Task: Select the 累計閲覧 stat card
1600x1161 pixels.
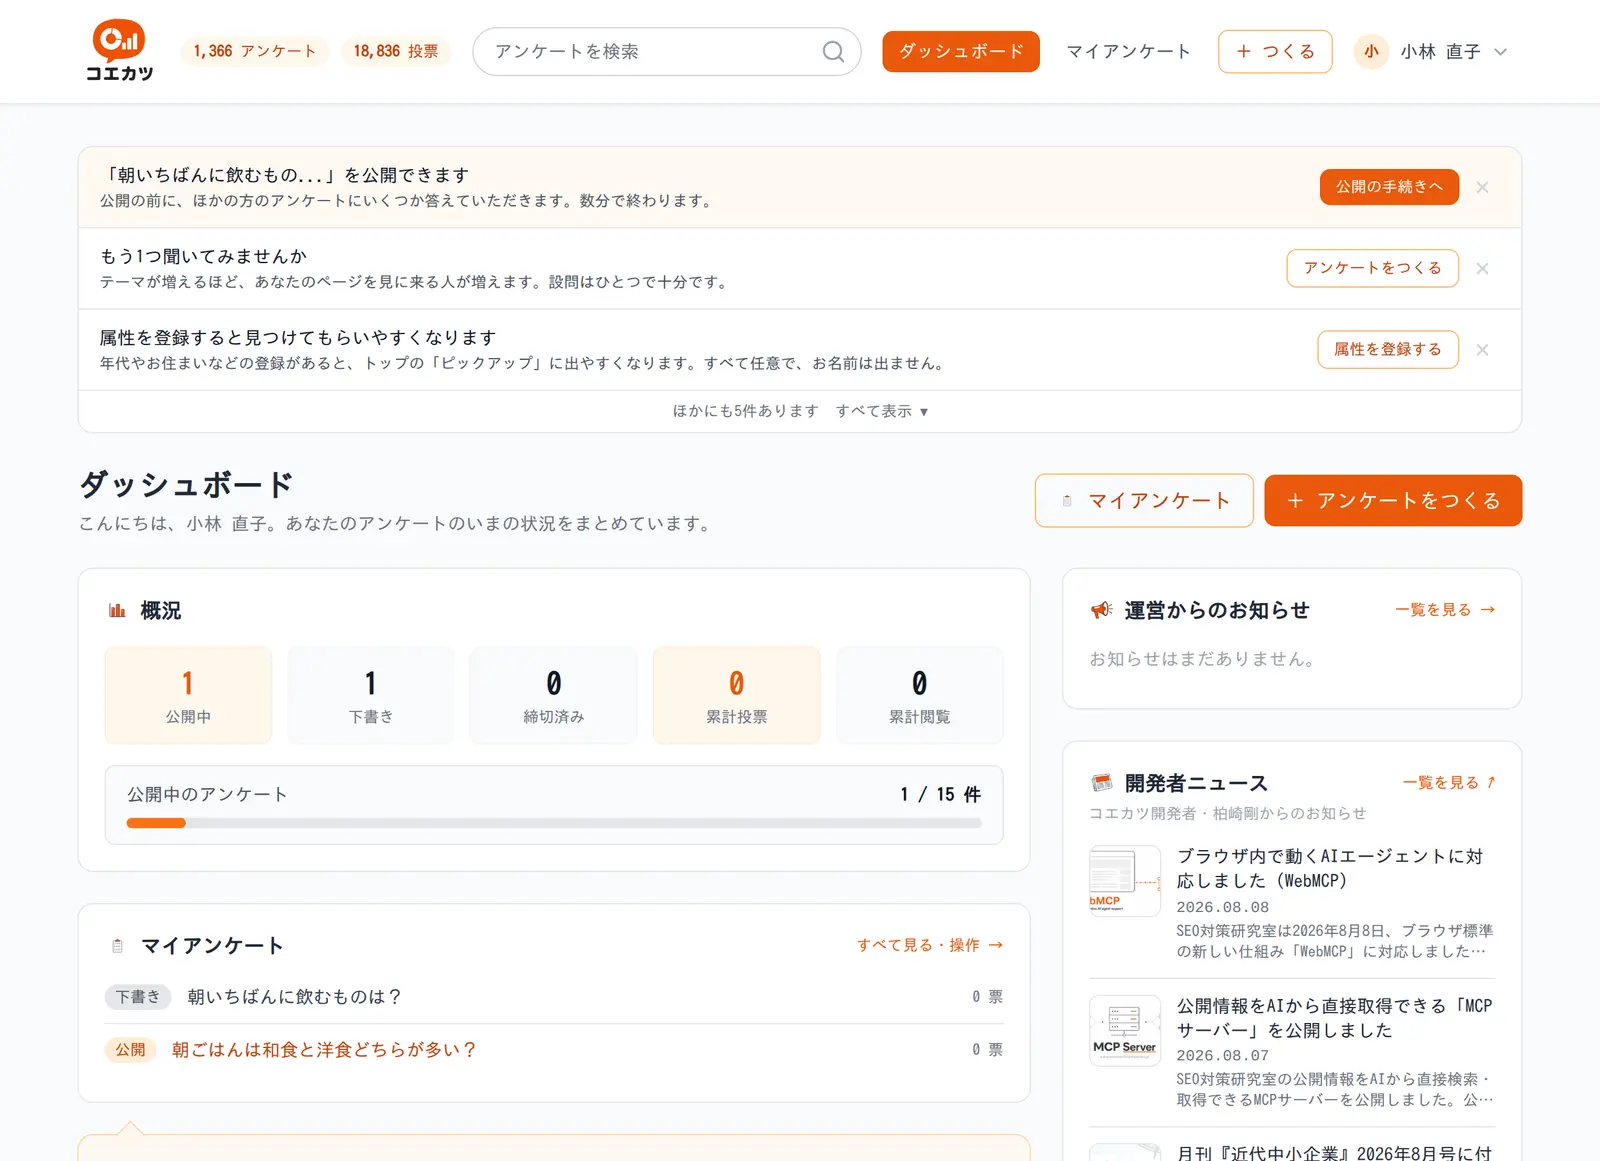Action: coord(920,695)
